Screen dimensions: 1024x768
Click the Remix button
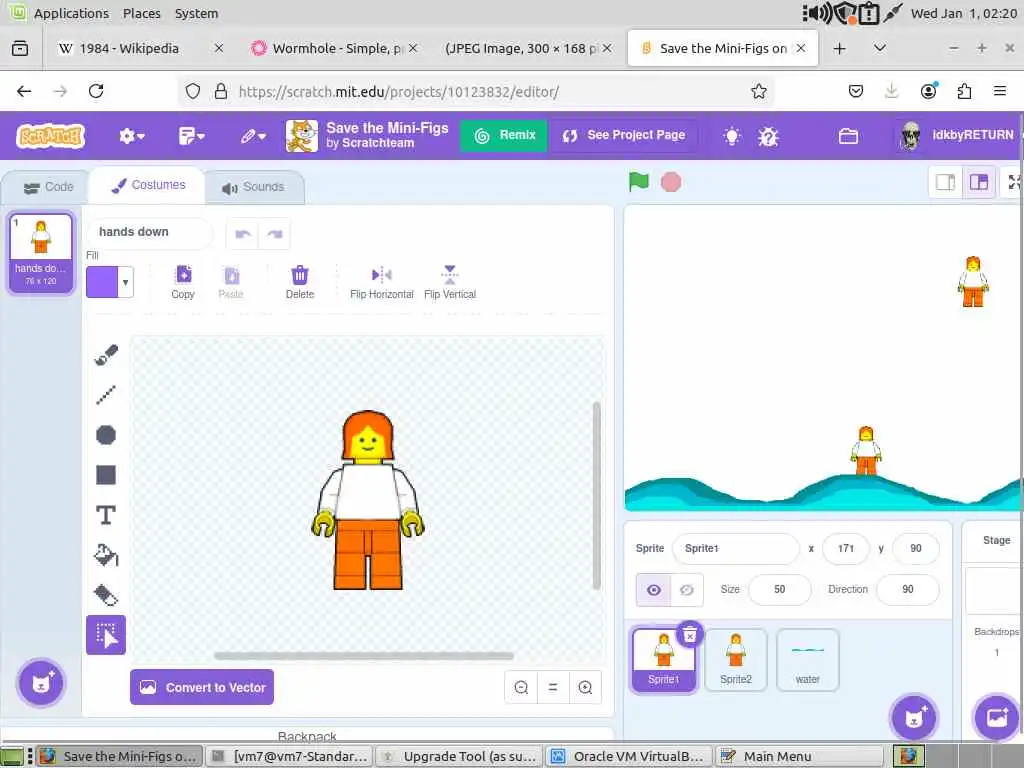tap(504, 135)
